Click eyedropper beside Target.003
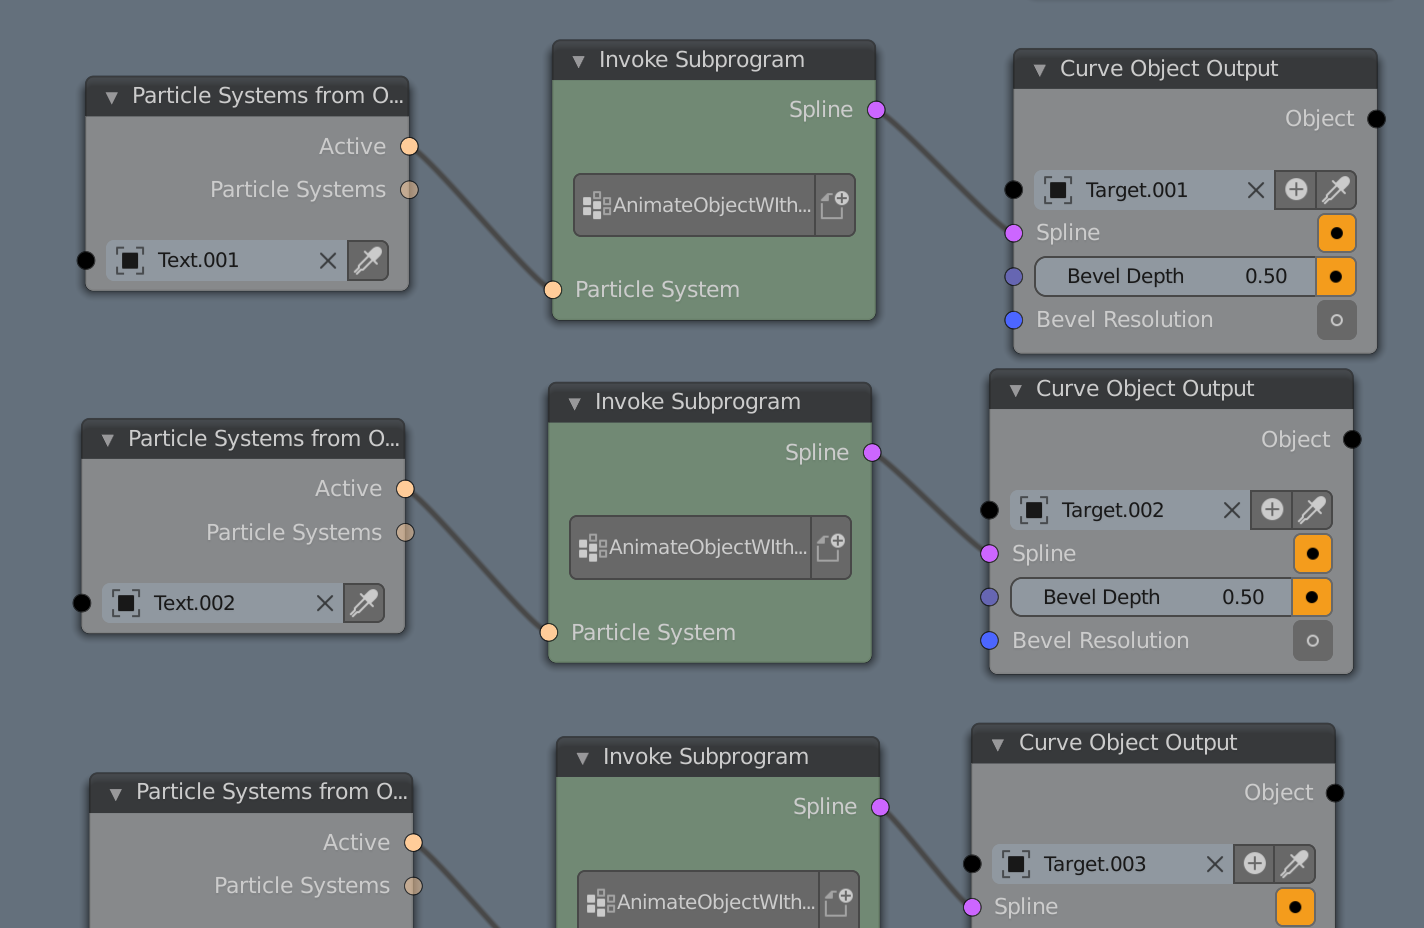 point(1295,863)
